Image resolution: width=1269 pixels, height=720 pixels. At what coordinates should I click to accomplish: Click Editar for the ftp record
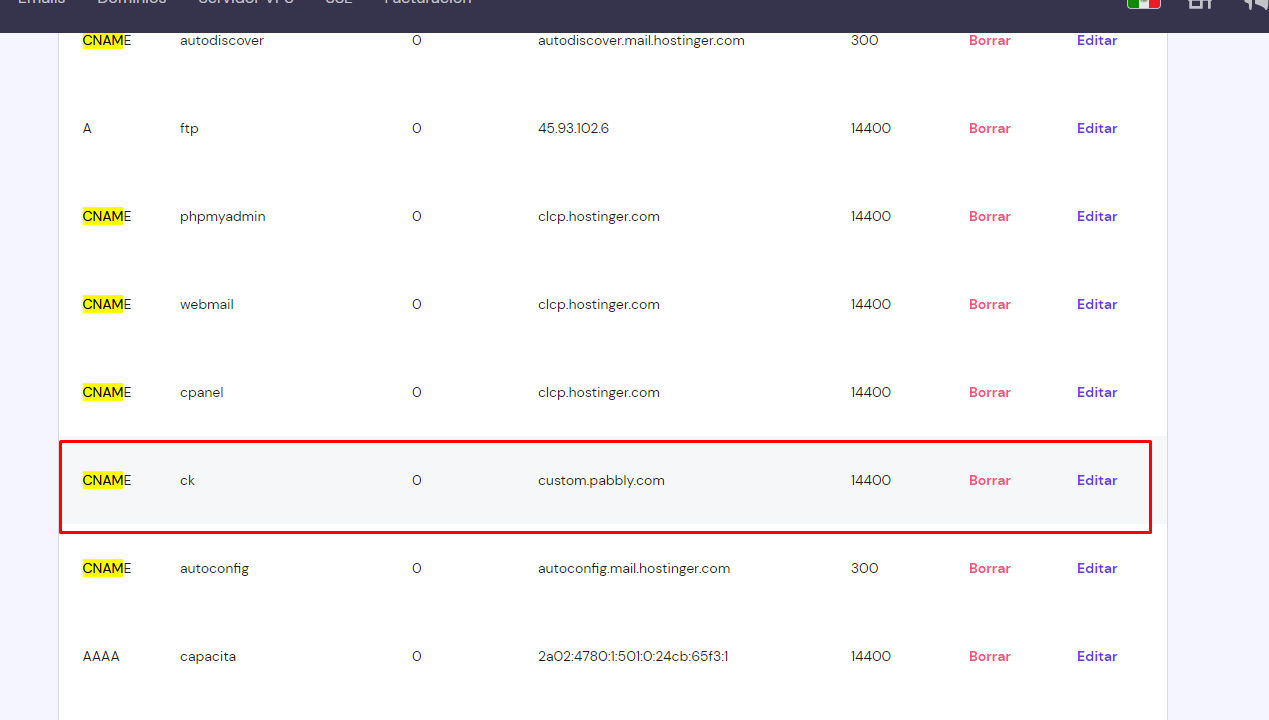1097,129
